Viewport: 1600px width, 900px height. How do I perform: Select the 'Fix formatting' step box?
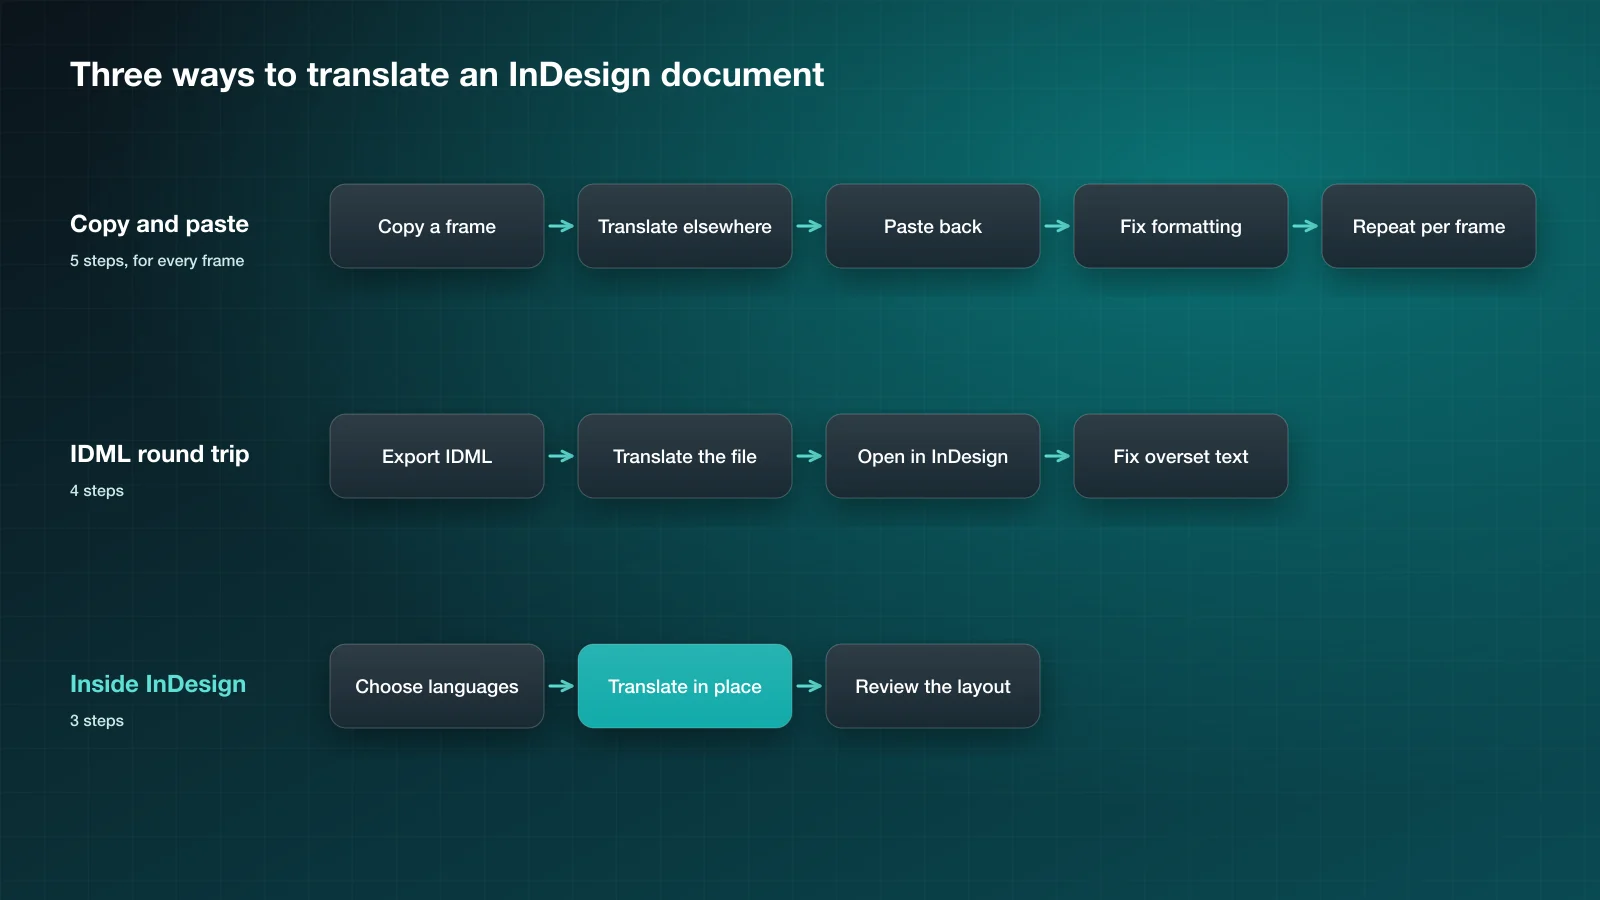point(1181,226)
